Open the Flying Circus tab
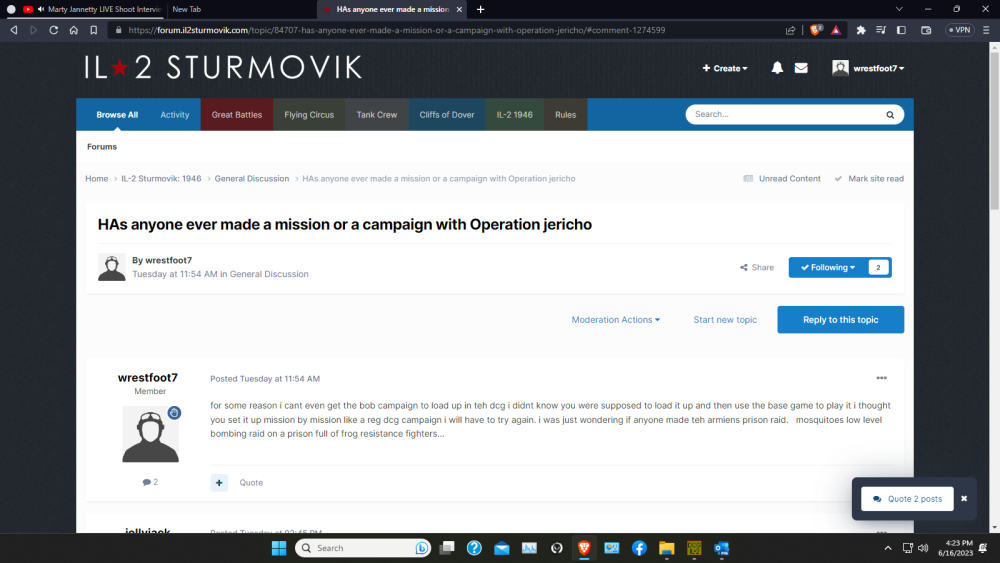The height and width of the screenshot is (563, 1000). click(309, 115)
